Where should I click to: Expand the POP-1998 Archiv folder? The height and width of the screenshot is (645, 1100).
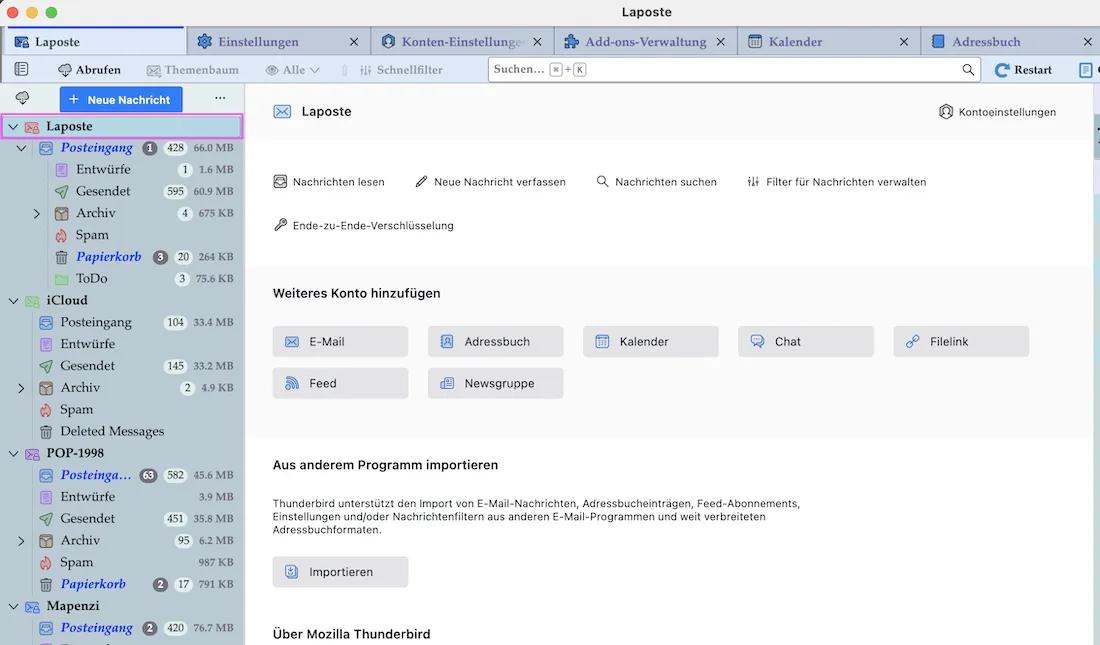21,540
